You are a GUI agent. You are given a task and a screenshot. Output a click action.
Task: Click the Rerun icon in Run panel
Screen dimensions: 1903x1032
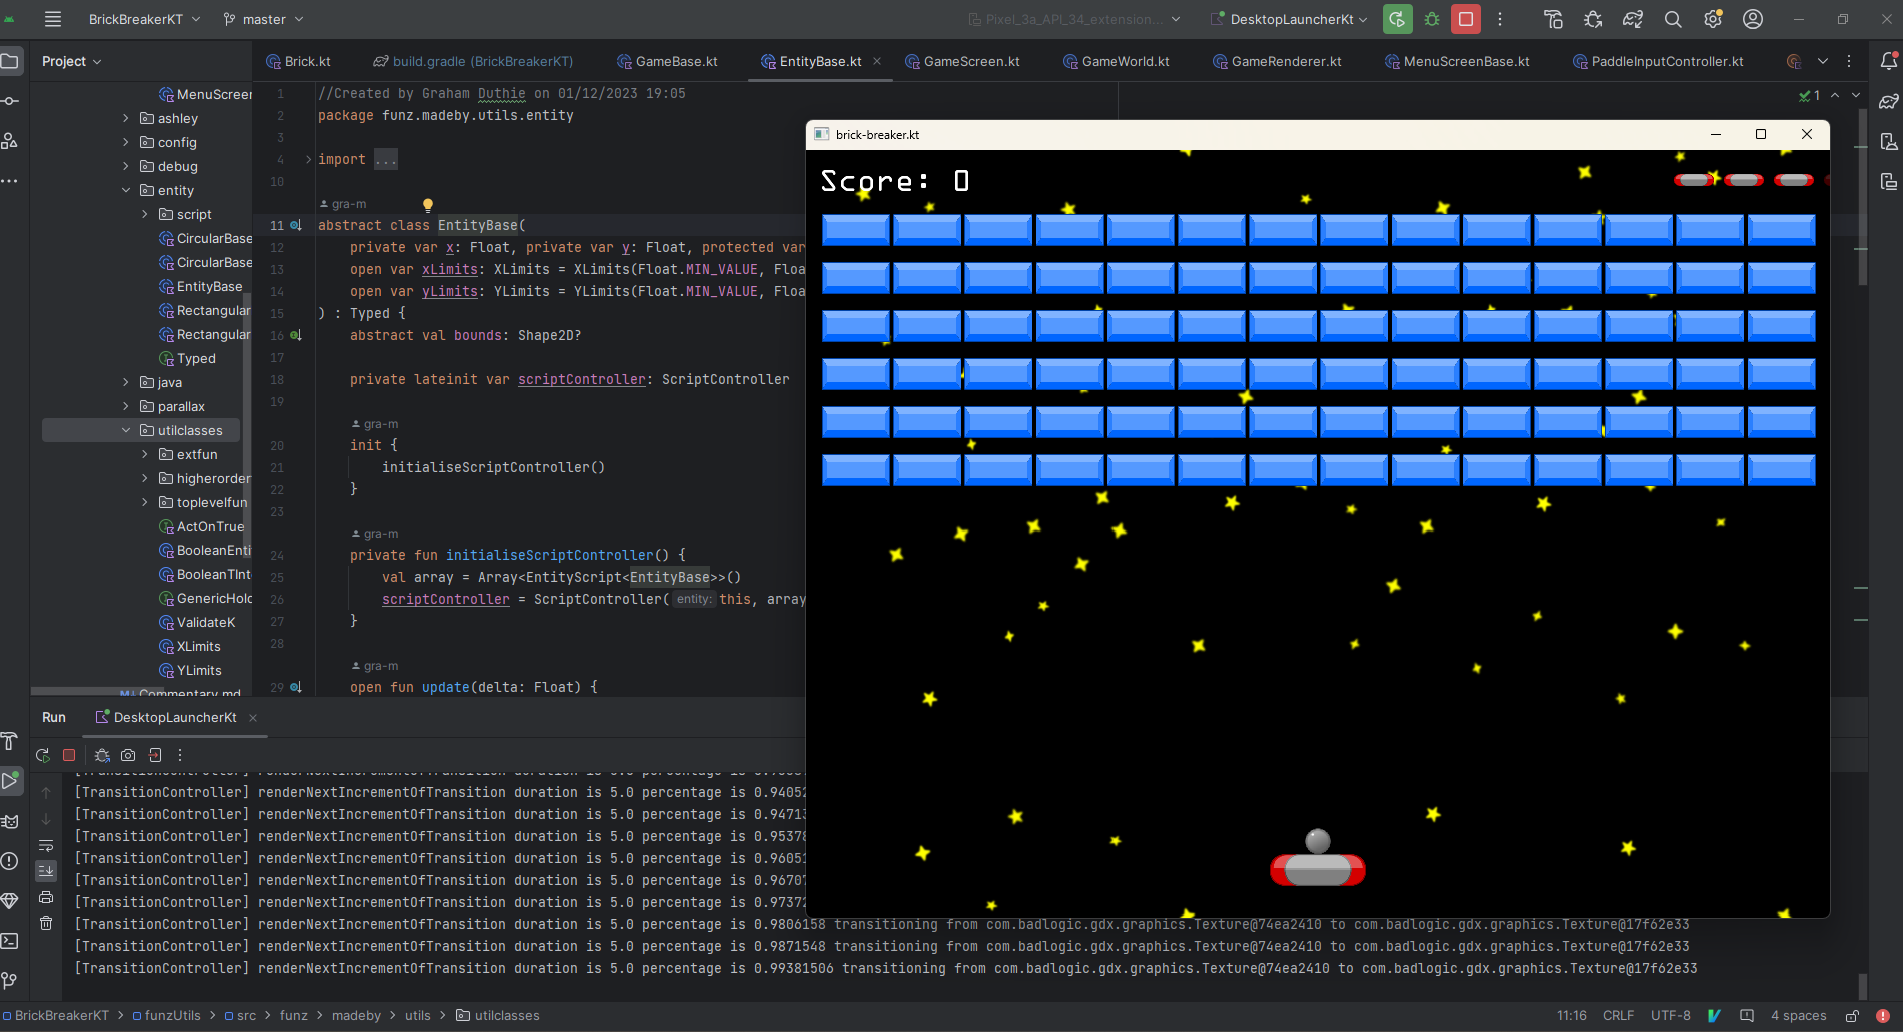[43, 755]
